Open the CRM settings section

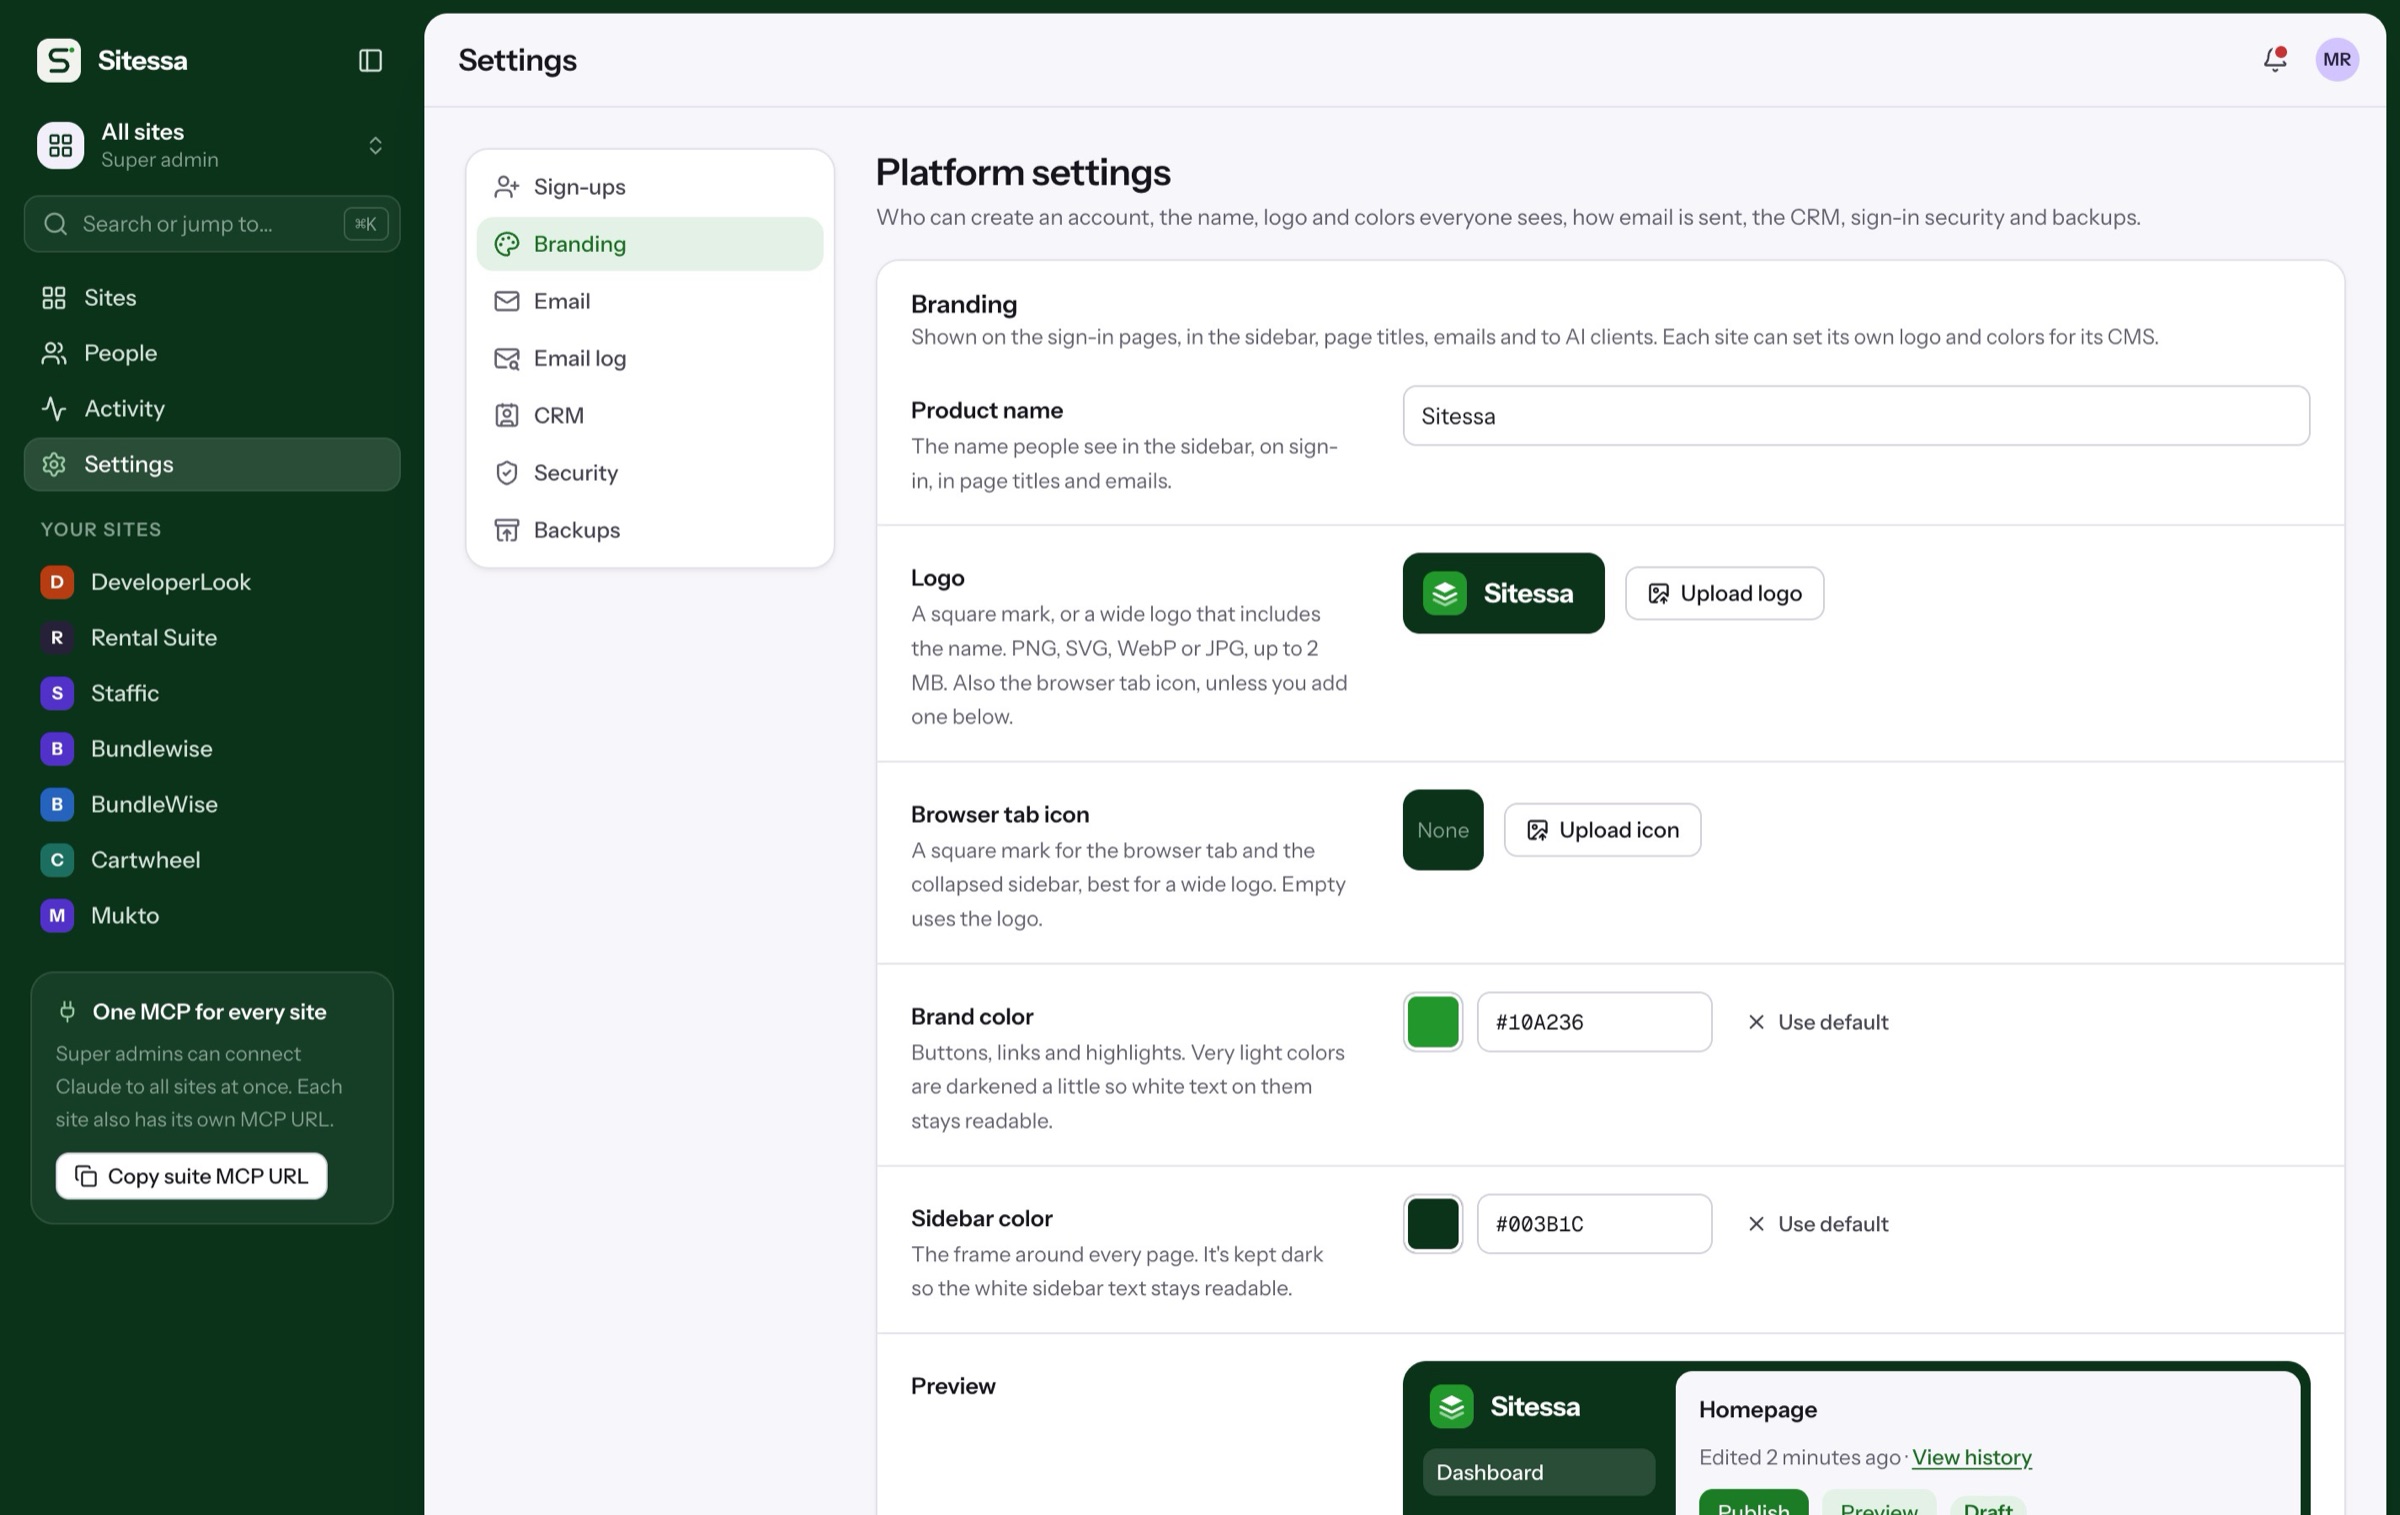coord(650,415)
